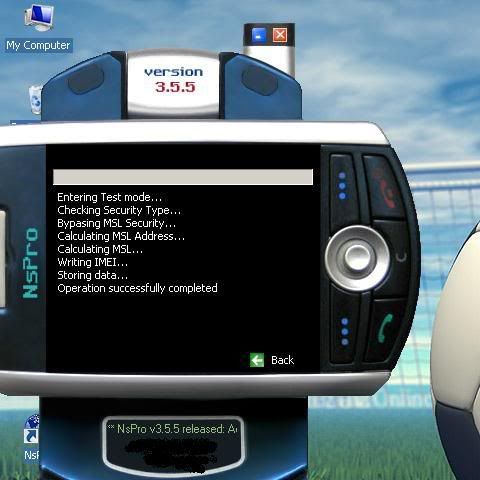Click the upper three-dot soft key

(342, 186)
